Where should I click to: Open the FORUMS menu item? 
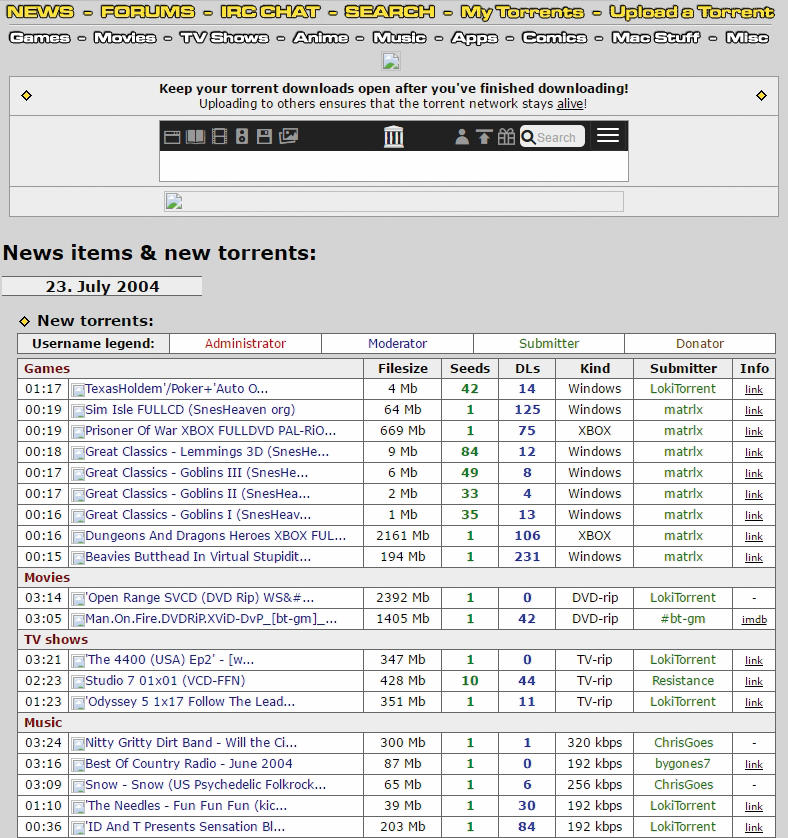pos(148,12)
